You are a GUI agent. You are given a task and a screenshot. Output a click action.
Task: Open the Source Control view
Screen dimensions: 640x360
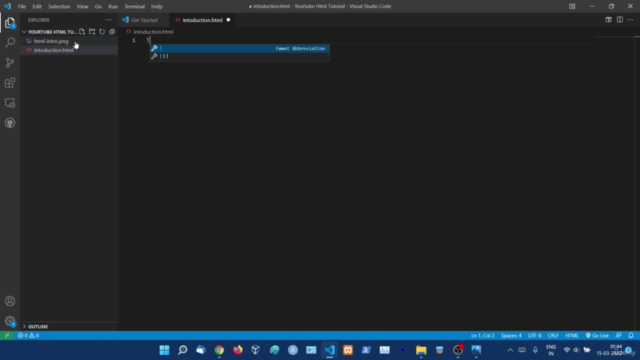(10, 62)
